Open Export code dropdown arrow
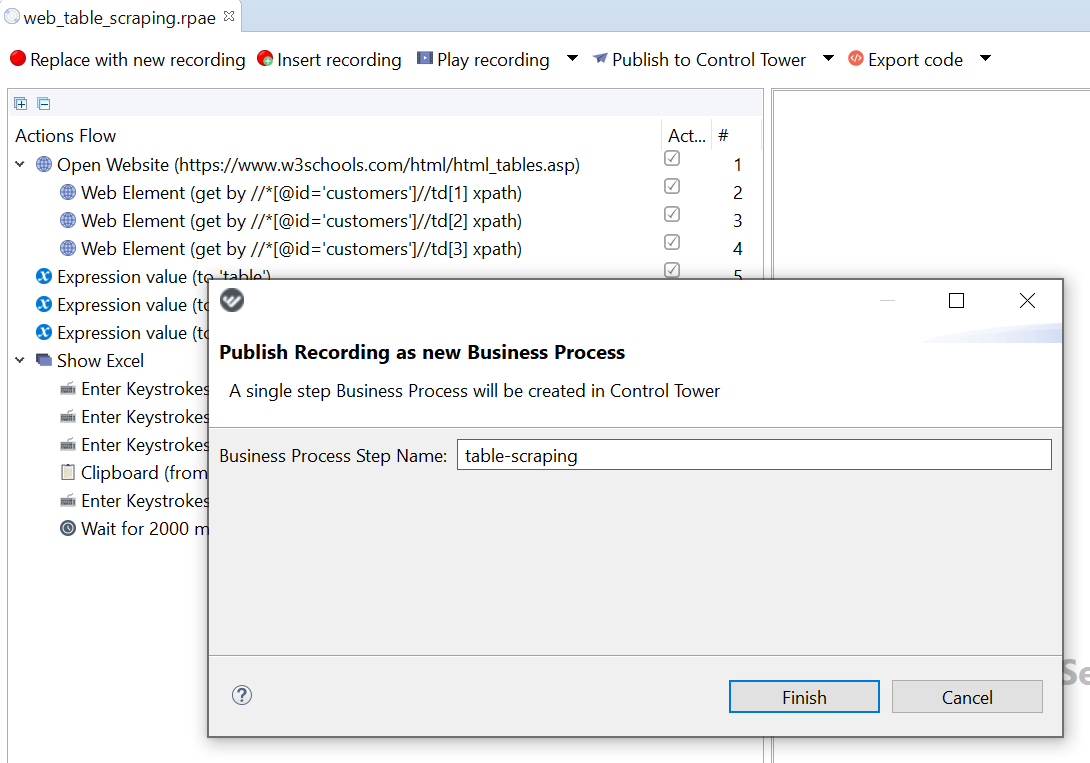Viewport: 1090px width, 763px height. pyautogui.click(x=985, y=58)
